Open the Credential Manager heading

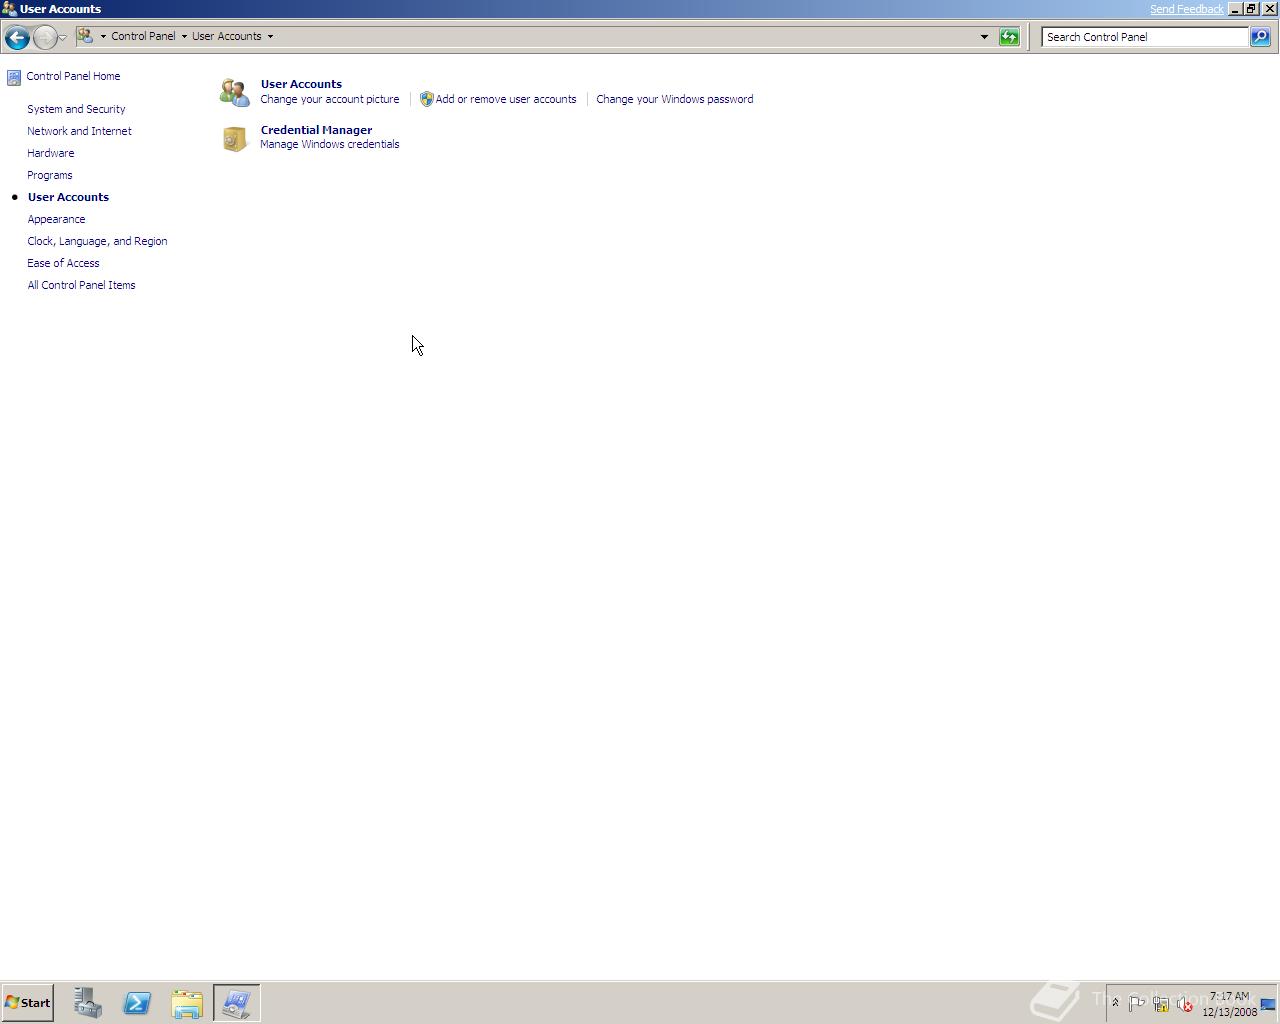point(316,130)
